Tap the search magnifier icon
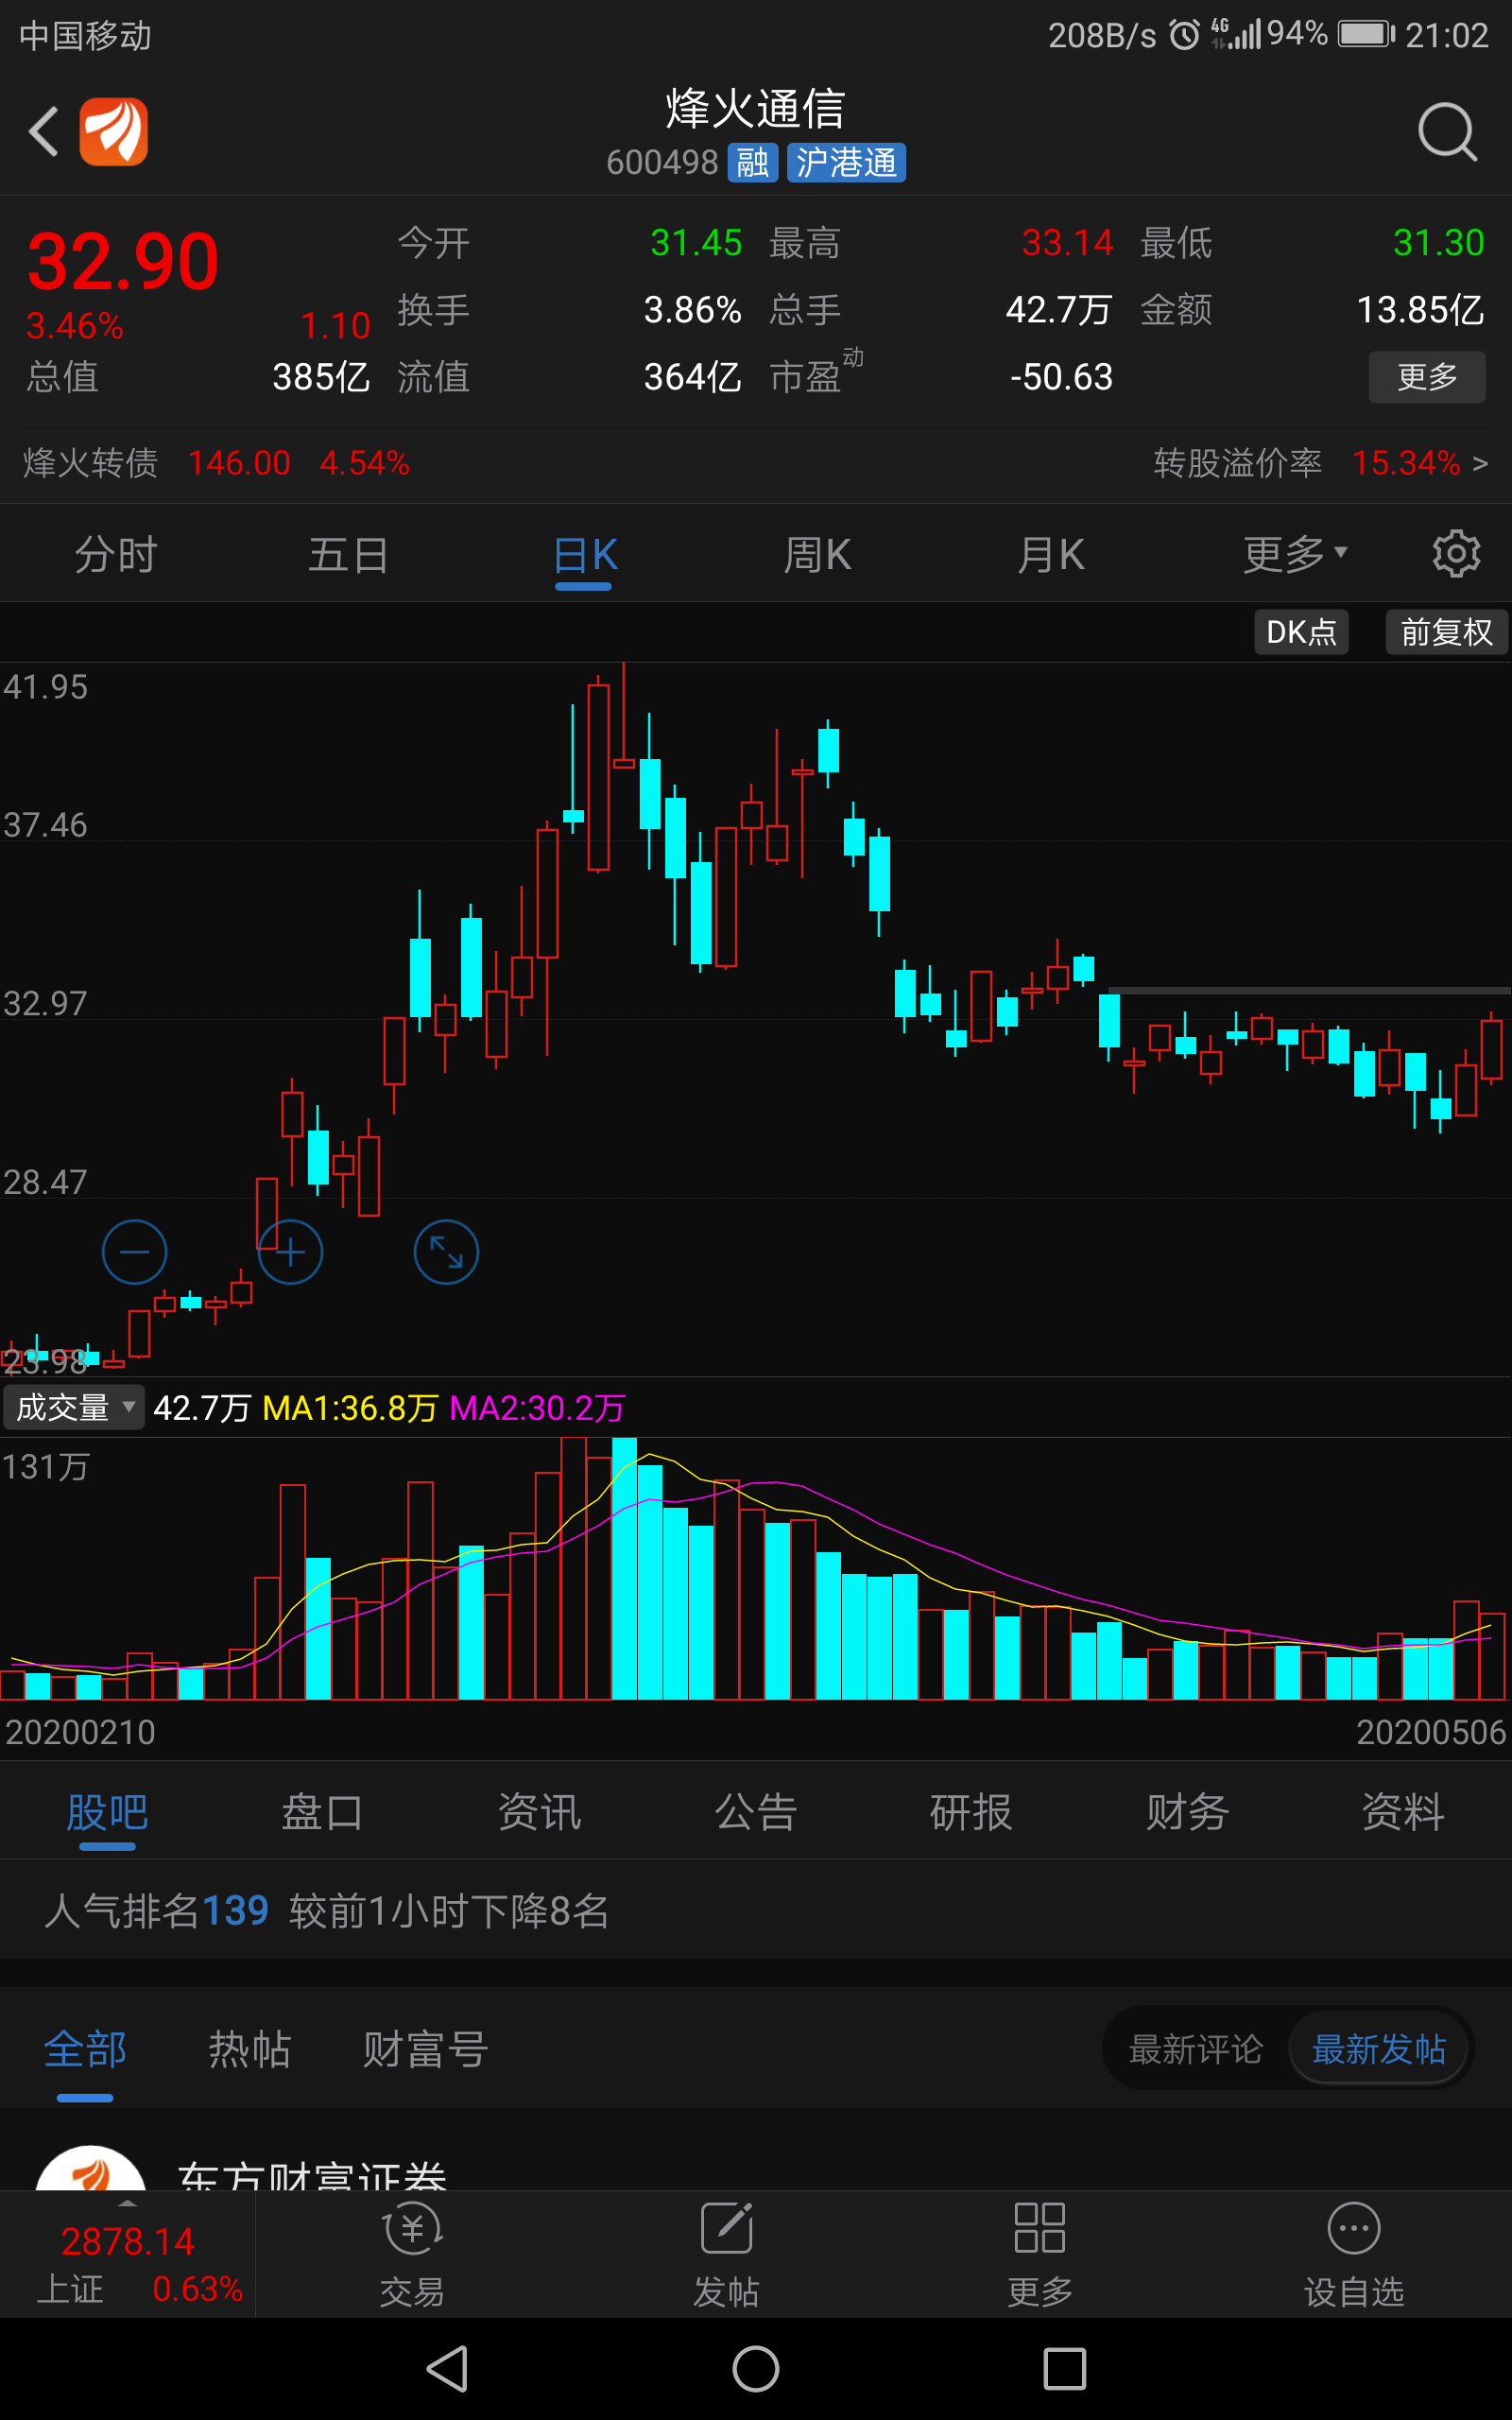Image resolution: width=1512 pixels, height=2420 pixels. tap(1447, 132)
